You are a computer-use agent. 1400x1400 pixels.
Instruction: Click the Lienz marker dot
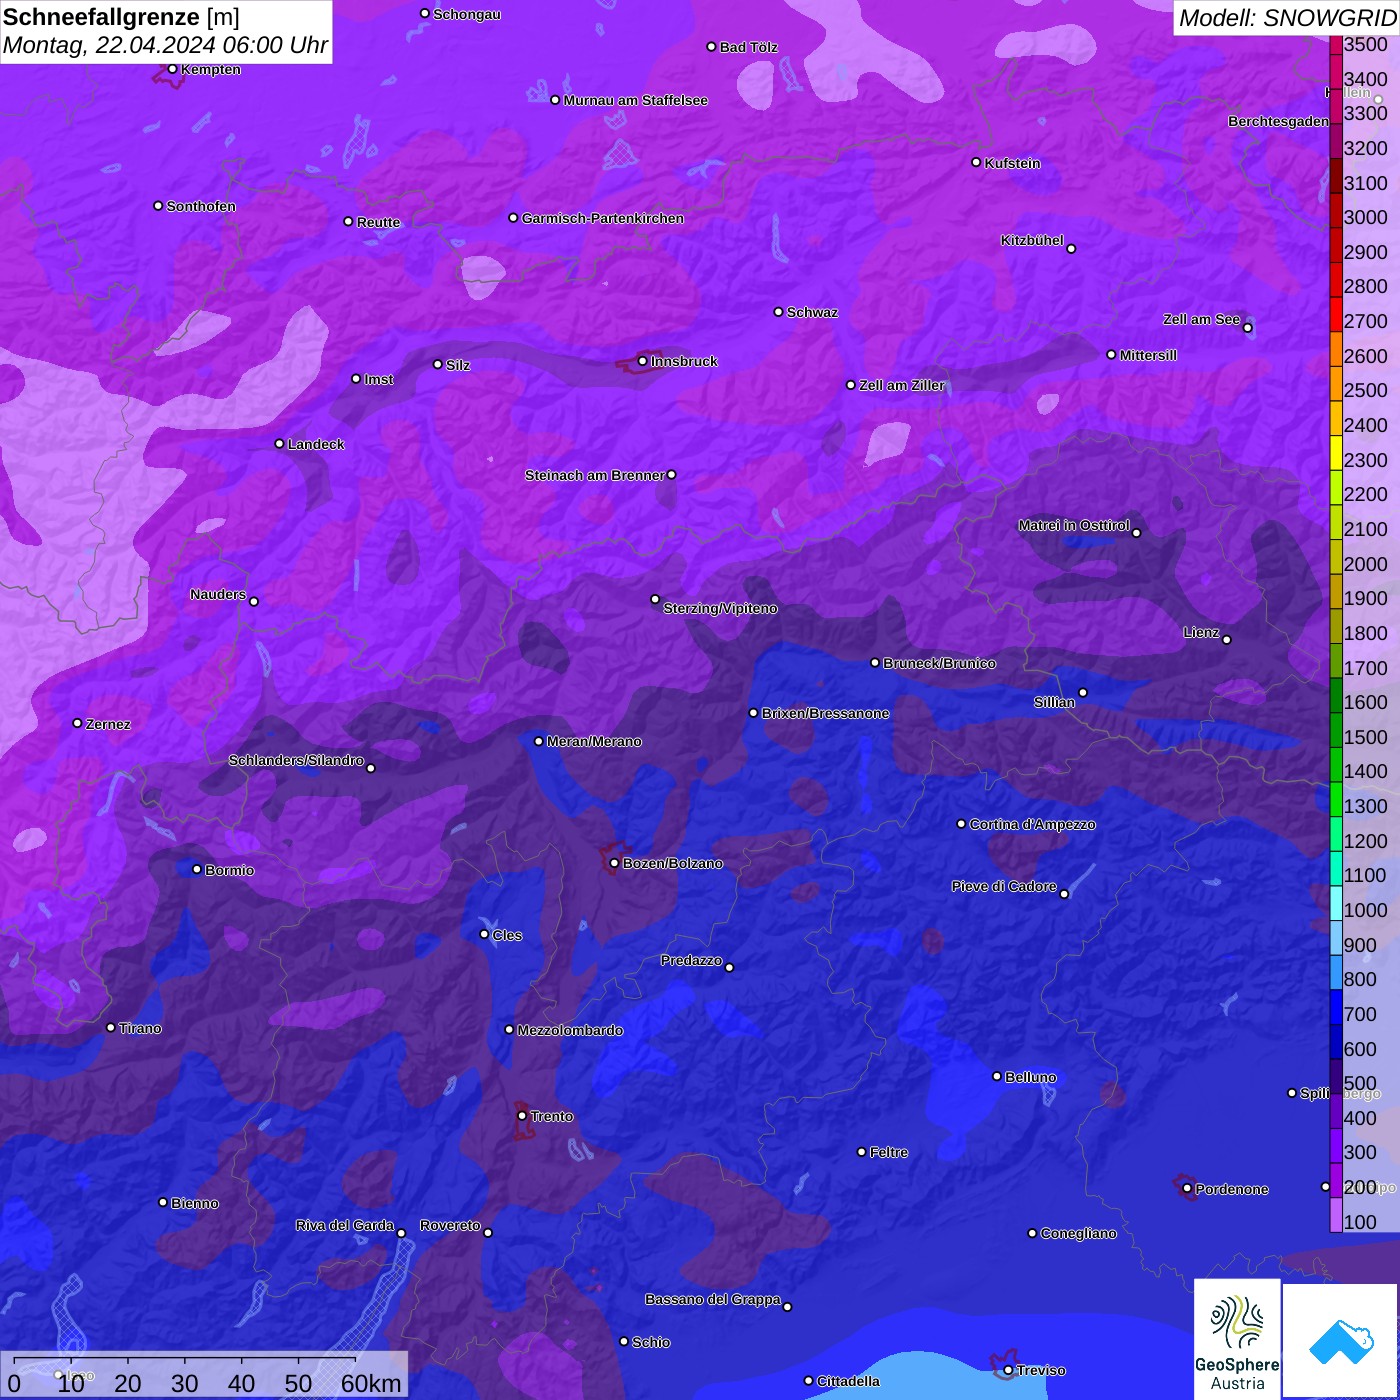(x=1227, y=640)
